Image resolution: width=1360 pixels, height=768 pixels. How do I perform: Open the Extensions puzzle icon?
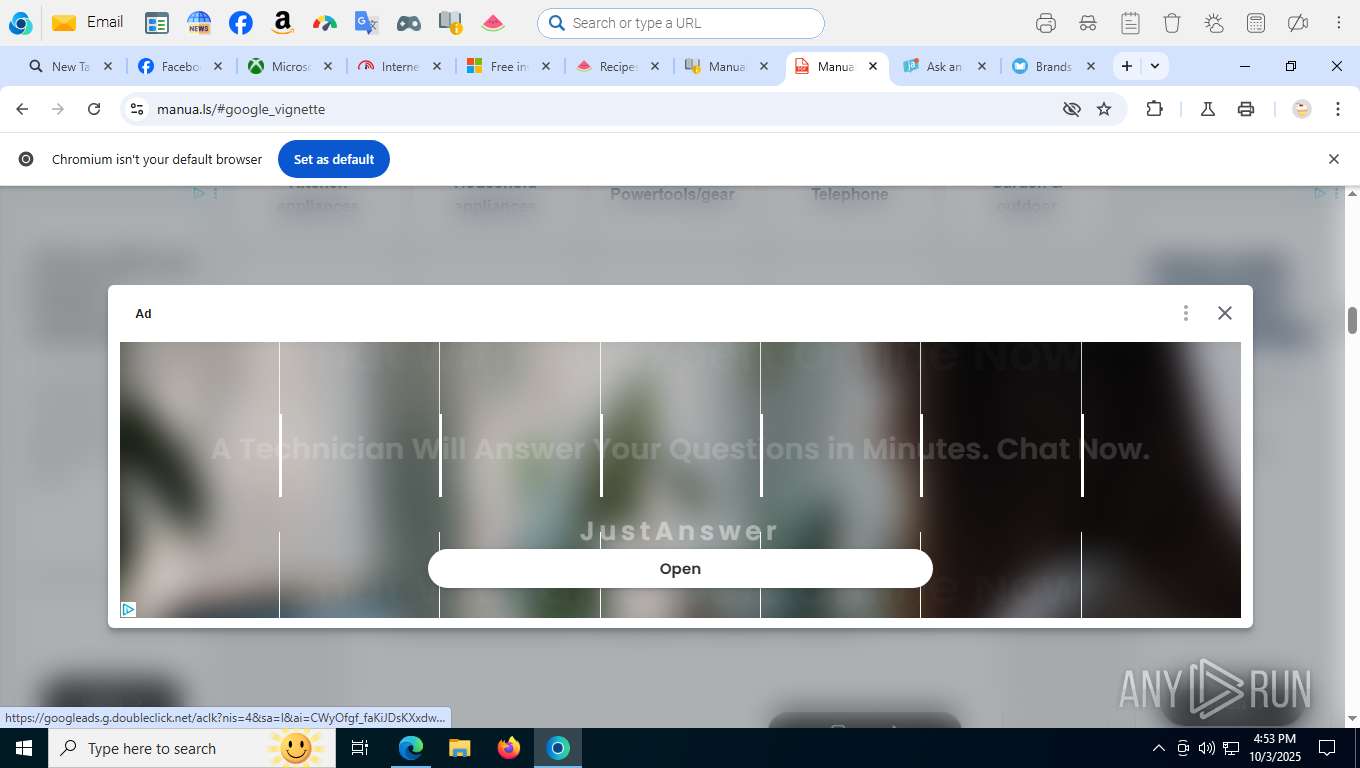pyautogui.click(x=1154, y=109)
